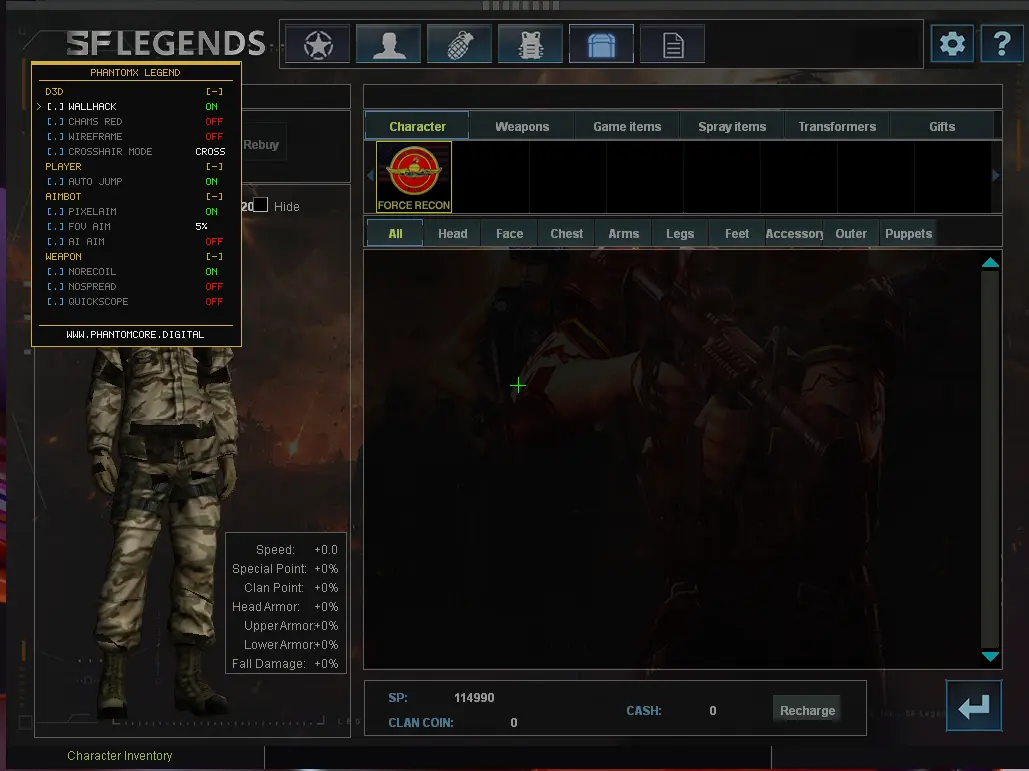Open the grenade weapons shop icon
The height and width of the screenshot is (771, 1029).
pos(459,45)
